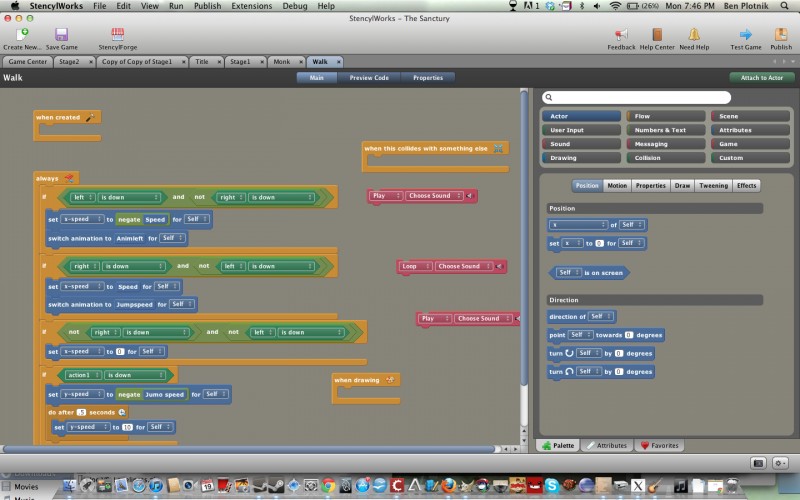Click the Attach to Actor button
This screenshot has width=800, height=500.
761,78
